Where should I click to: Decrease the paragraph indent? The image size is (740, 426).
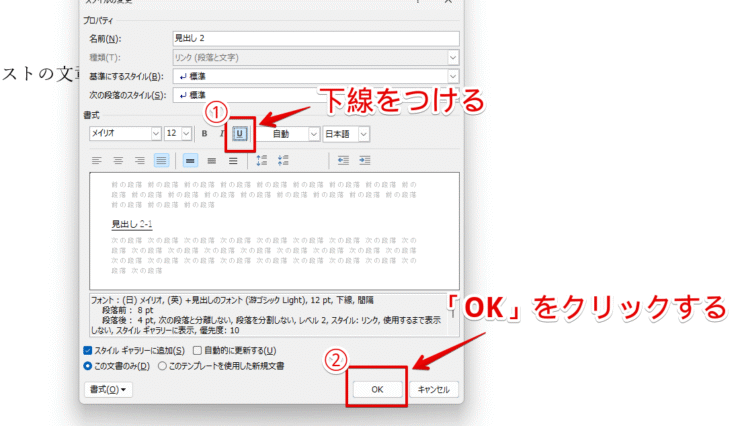tap(343, 161)
